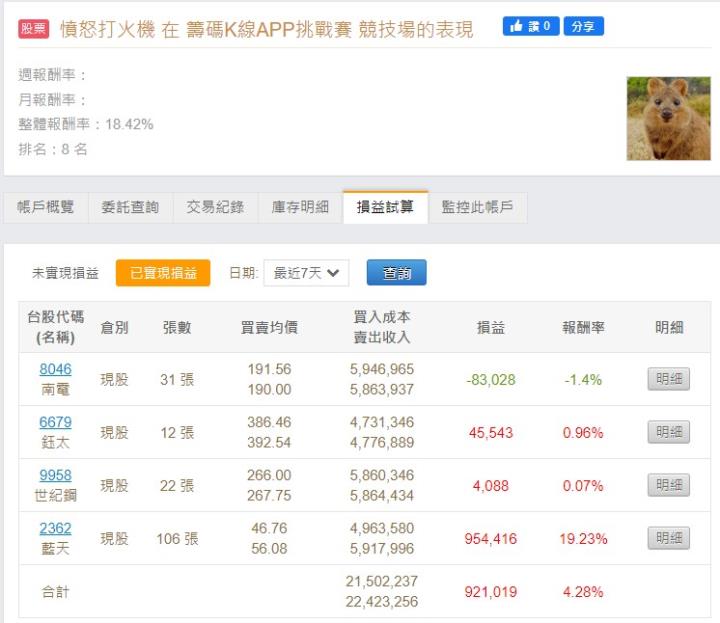Click the 報酬率 column header
The width and height of the screenshot is (720, 623).
click(x=583, y=327)
